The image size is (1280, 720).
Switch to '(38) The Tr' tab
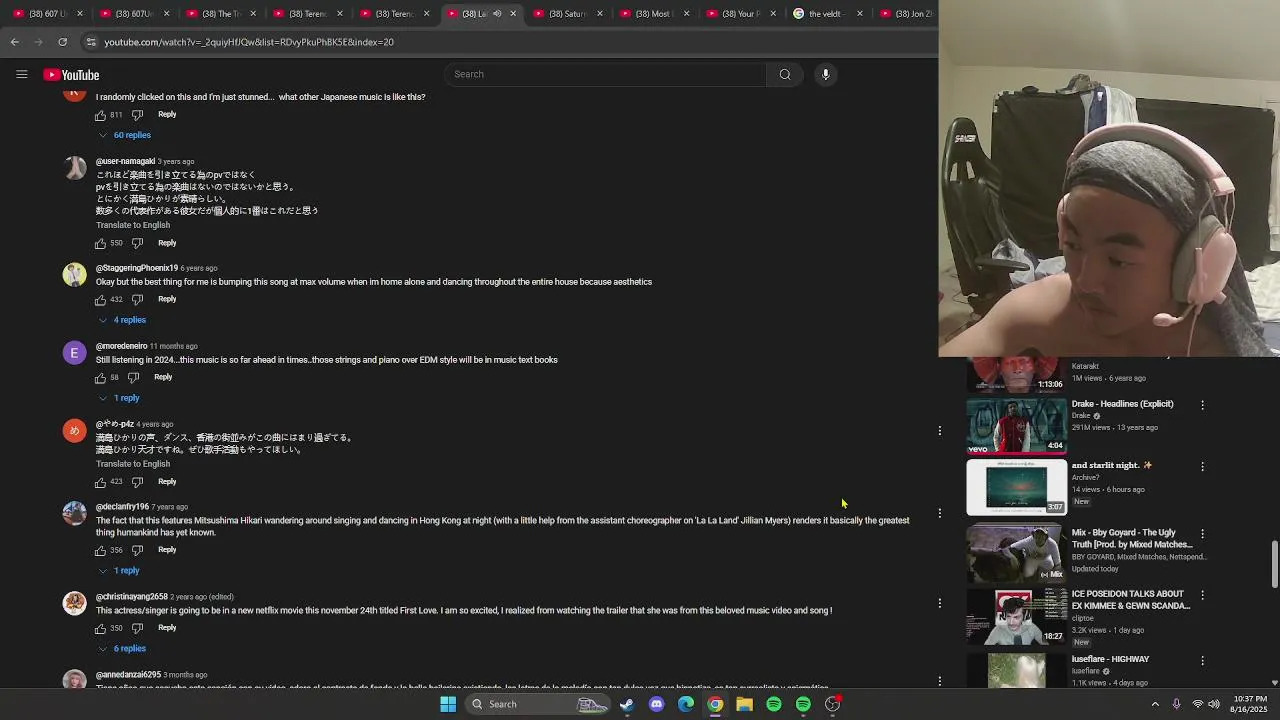(x=220, y=14)
